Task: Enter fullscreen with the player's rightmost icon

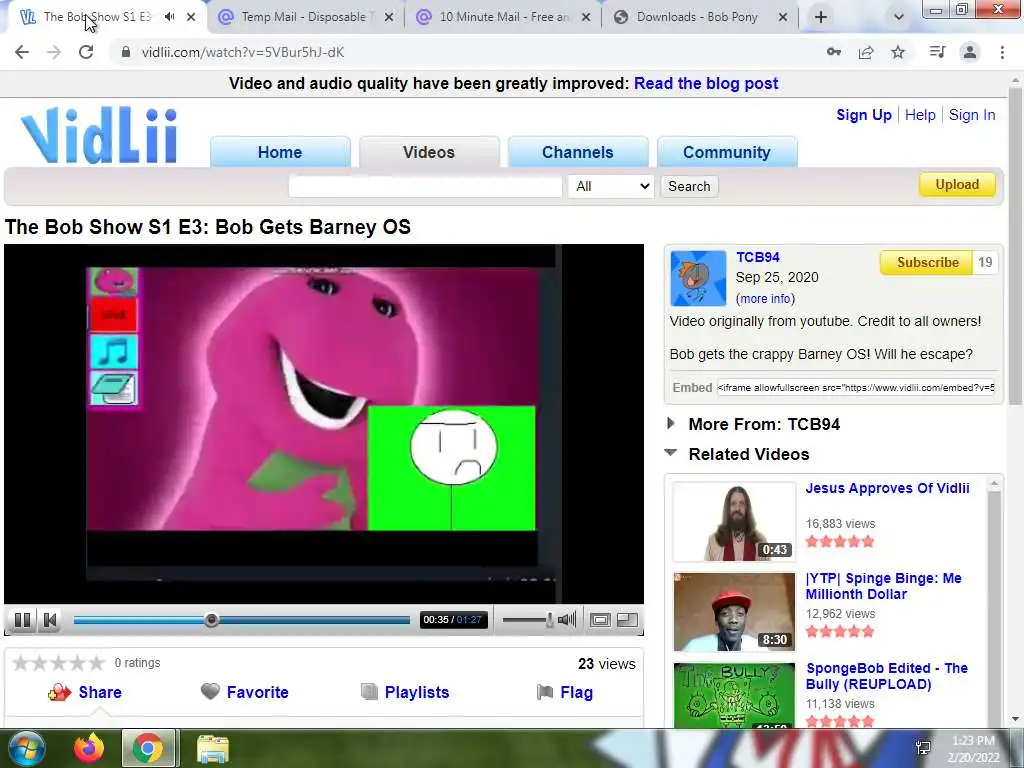Action: point(627,620)
